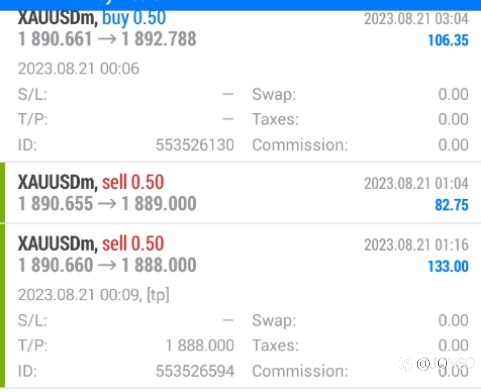Tap the green marker beside 01:04 sell trade
Viewport: 481px width, 392px height.
(2, 193)
